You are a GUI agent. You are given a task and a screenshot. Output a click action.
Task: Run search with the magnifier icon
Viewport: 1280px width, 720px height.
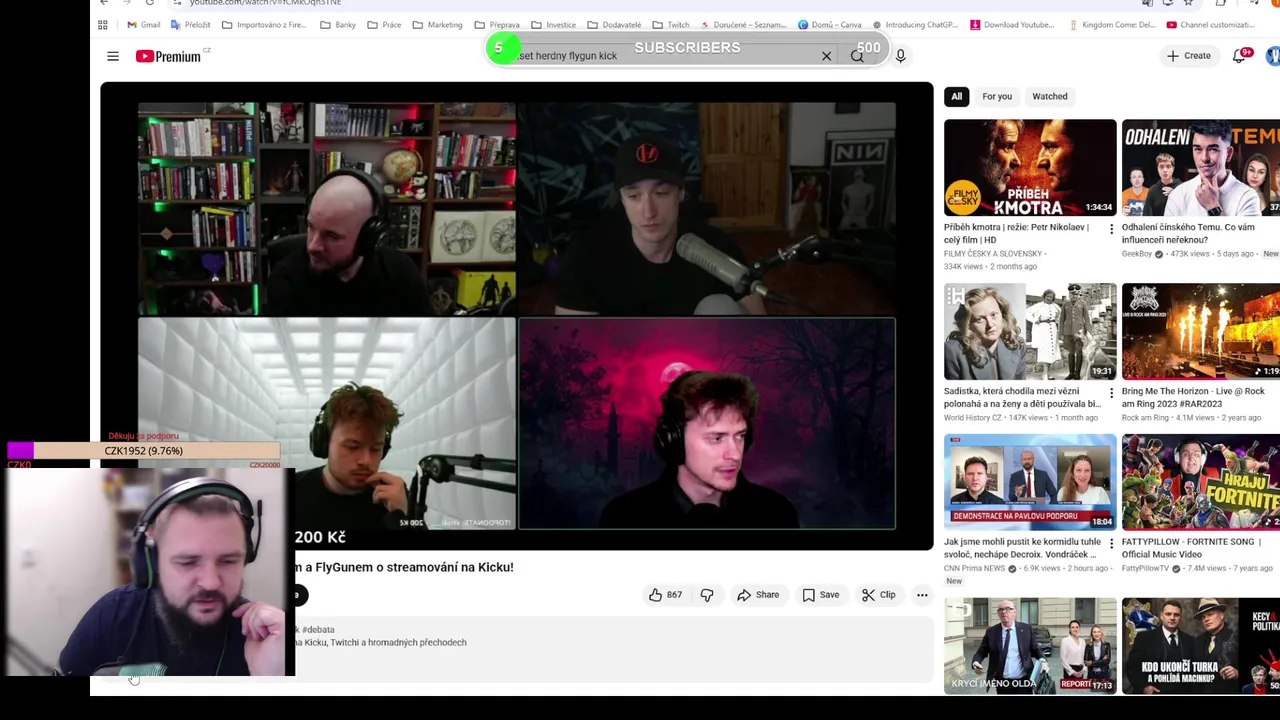click(x=857, y=56)
